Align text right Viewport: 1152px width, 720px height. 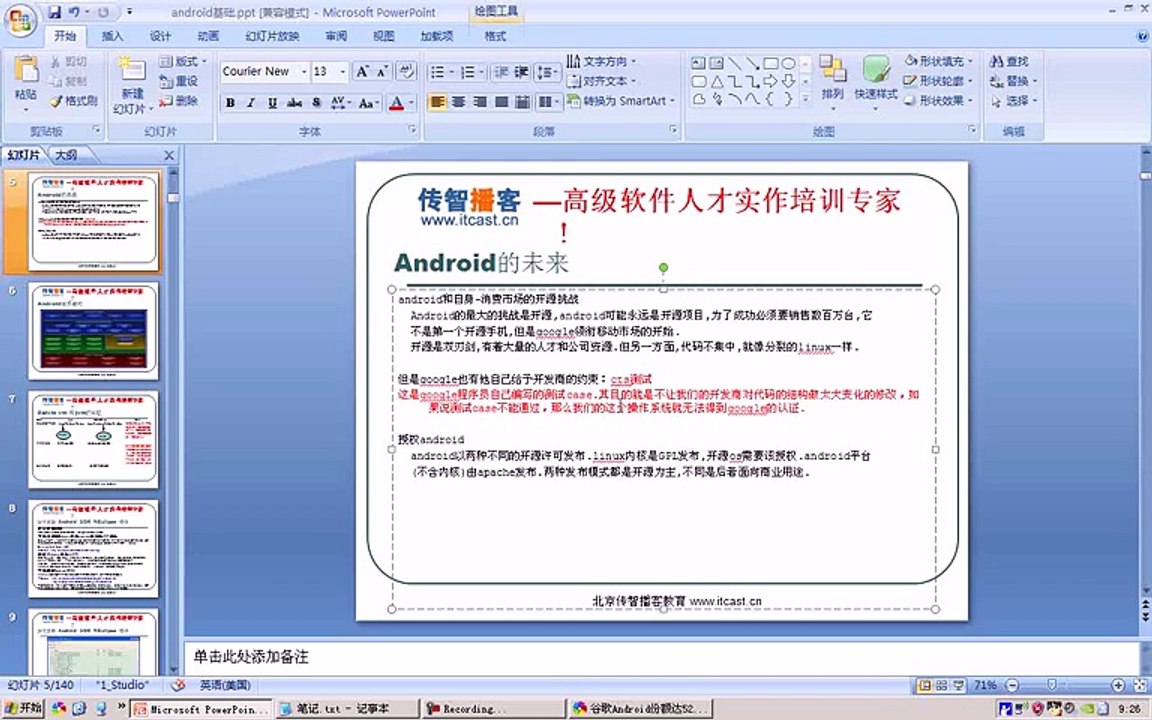click(x=480, y=101)
